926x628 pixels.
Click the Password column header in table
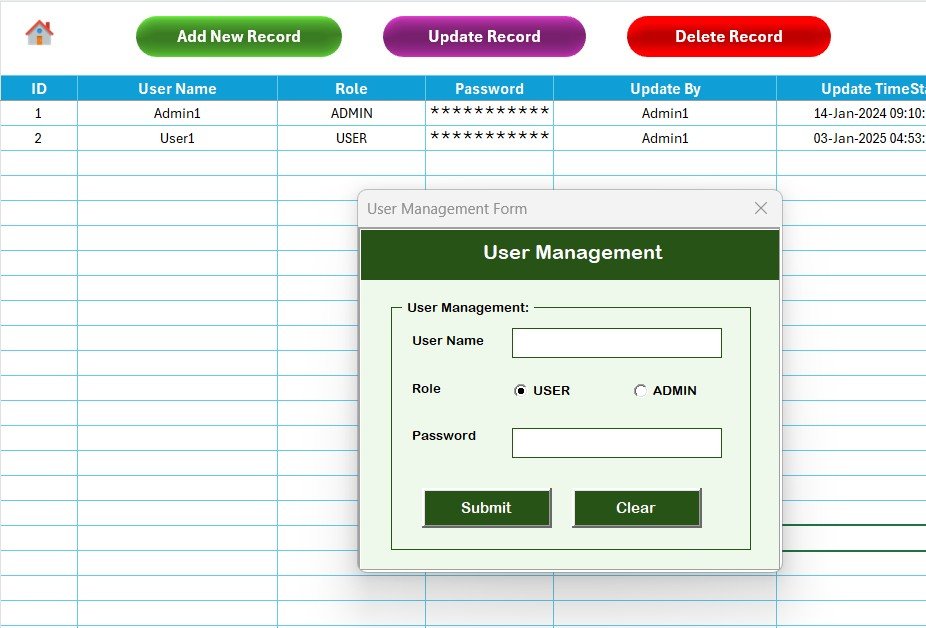[x=489, y=88]
